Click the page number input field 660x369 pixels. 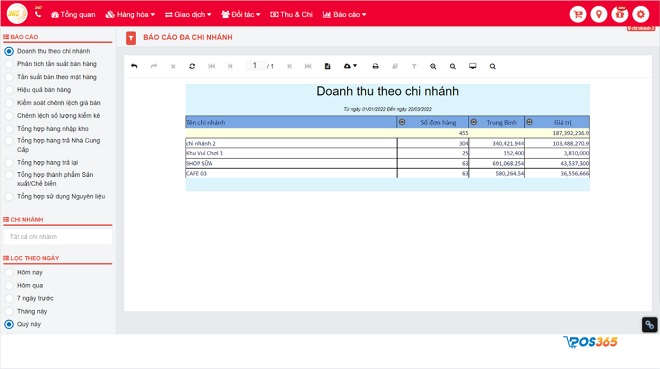click(x=255, y=66)
